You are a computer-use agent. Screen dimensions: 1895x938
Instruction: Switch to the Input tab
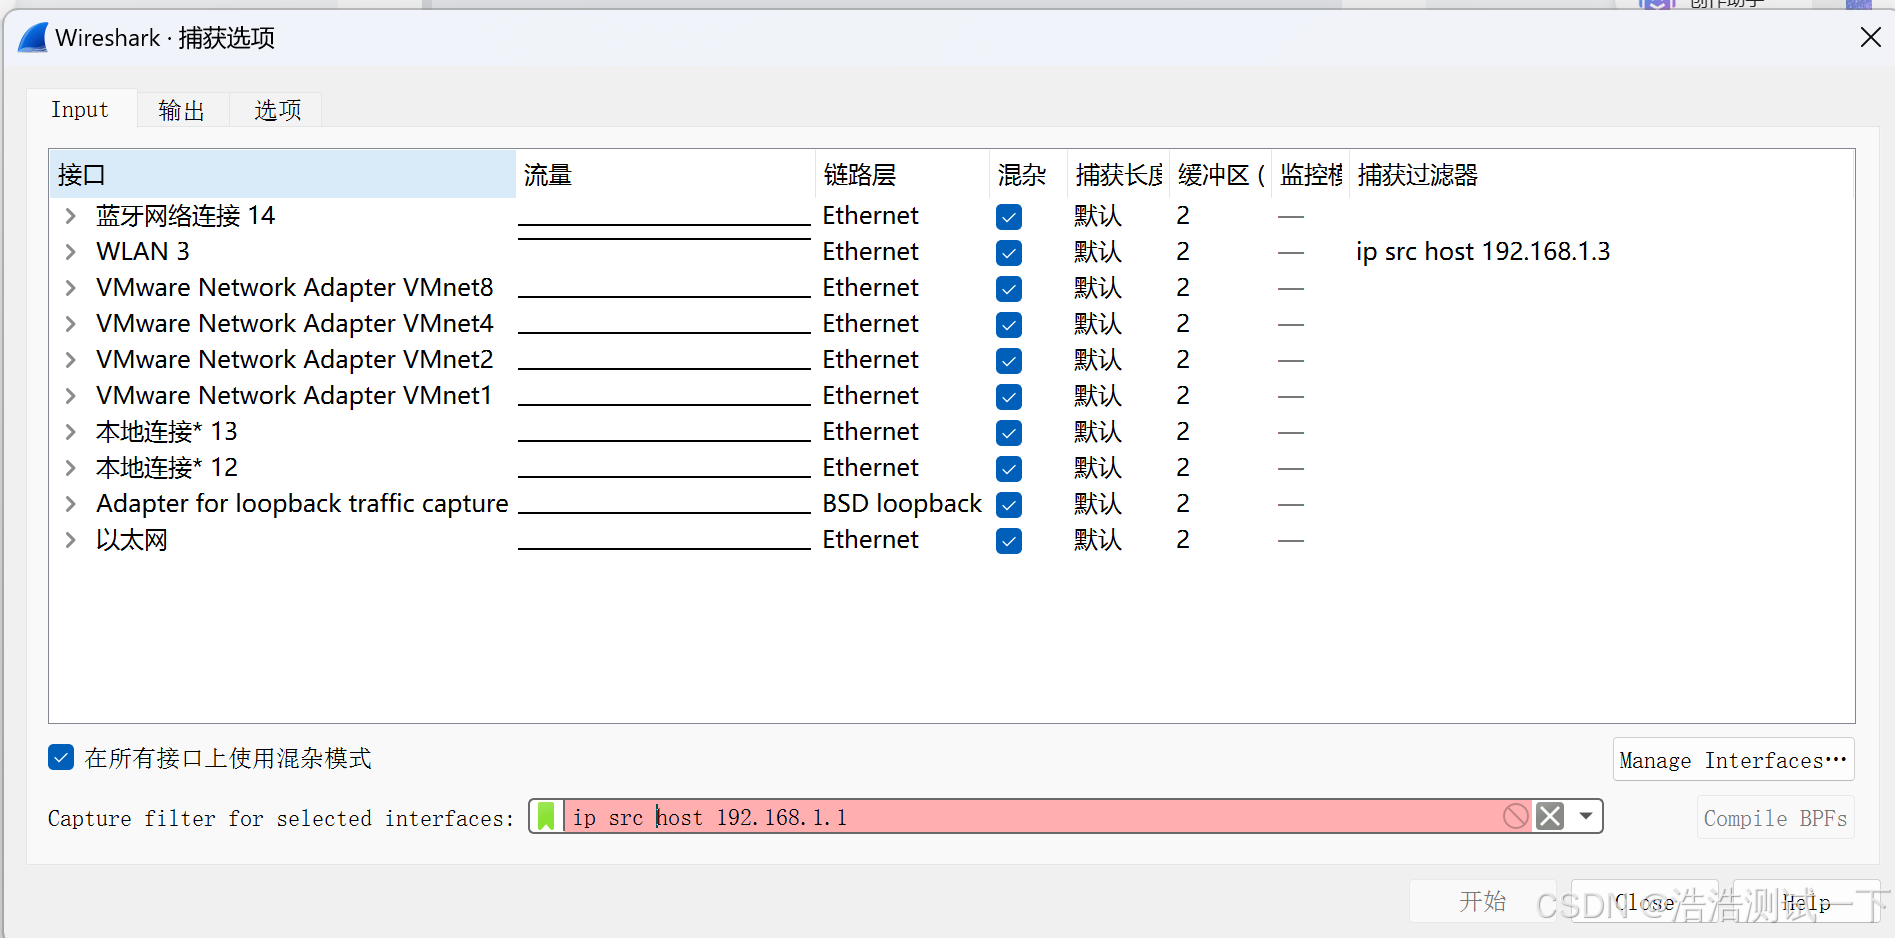click(x=80, y=110)
